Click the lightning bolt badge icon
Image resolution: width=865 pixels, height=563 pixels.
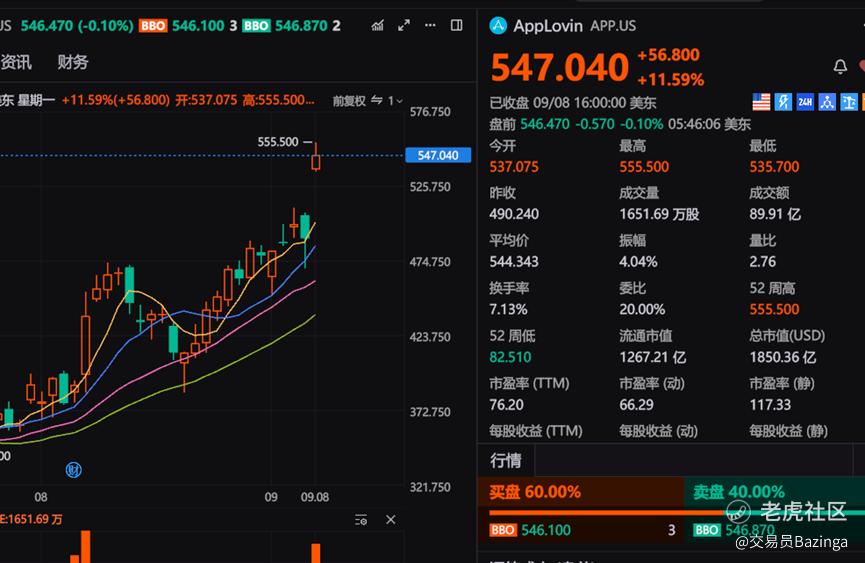coord(783,102)
